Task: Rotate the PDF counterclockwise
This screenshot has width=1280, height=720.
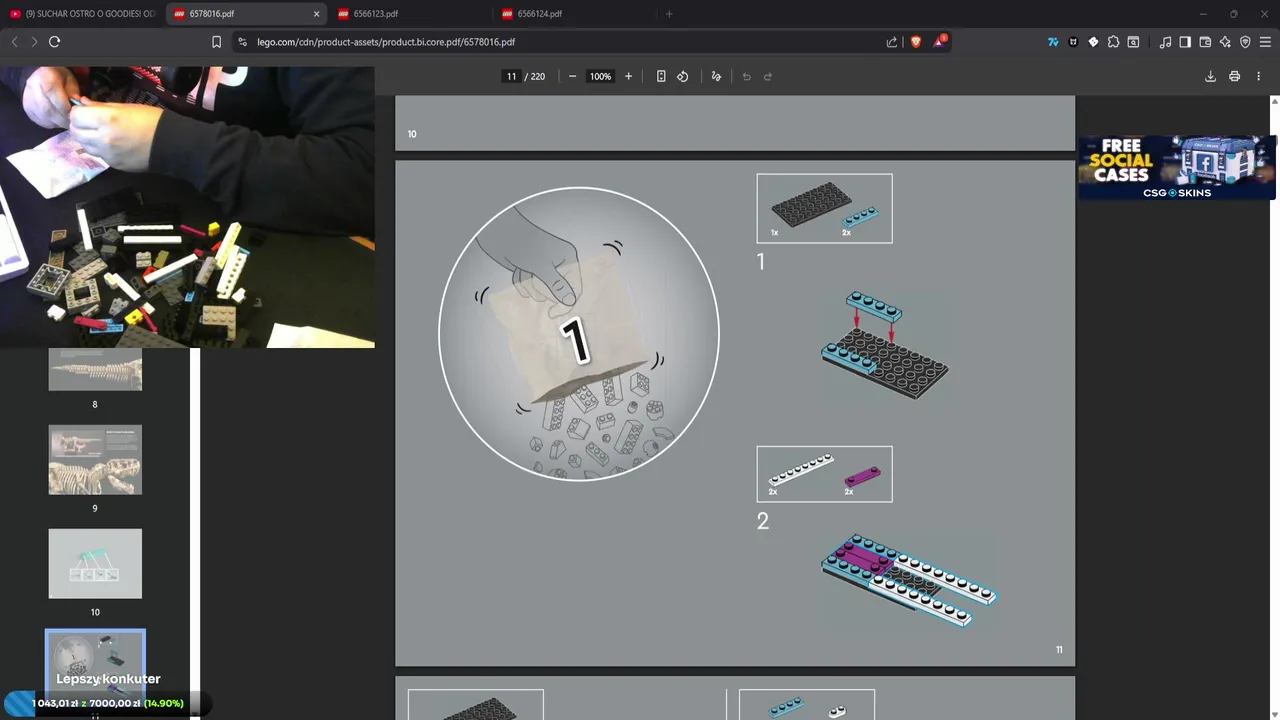Action: 683,76
